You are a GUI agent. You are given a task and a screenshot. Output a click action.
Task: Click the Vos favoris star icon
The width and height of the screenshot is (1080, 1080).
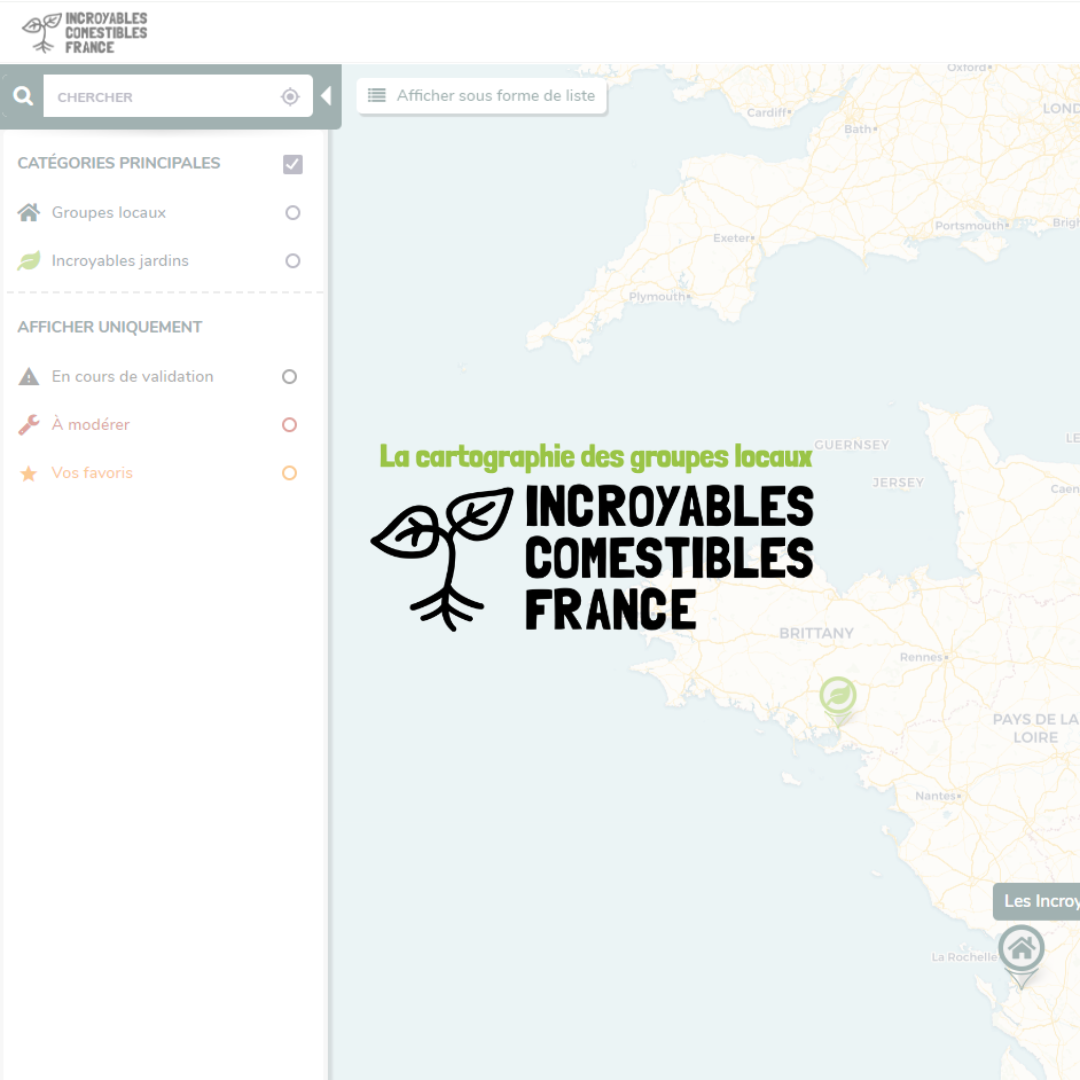(x=29, y=473)
